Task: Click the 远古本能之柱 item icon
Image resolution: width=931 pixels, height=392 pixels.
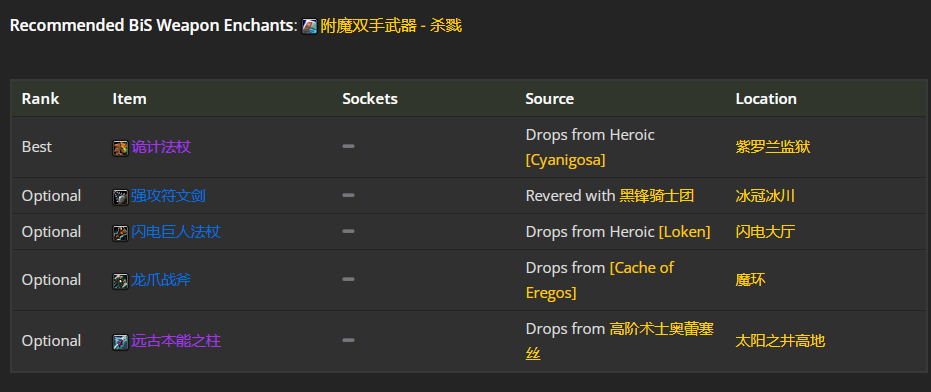Action: (121, 342)
